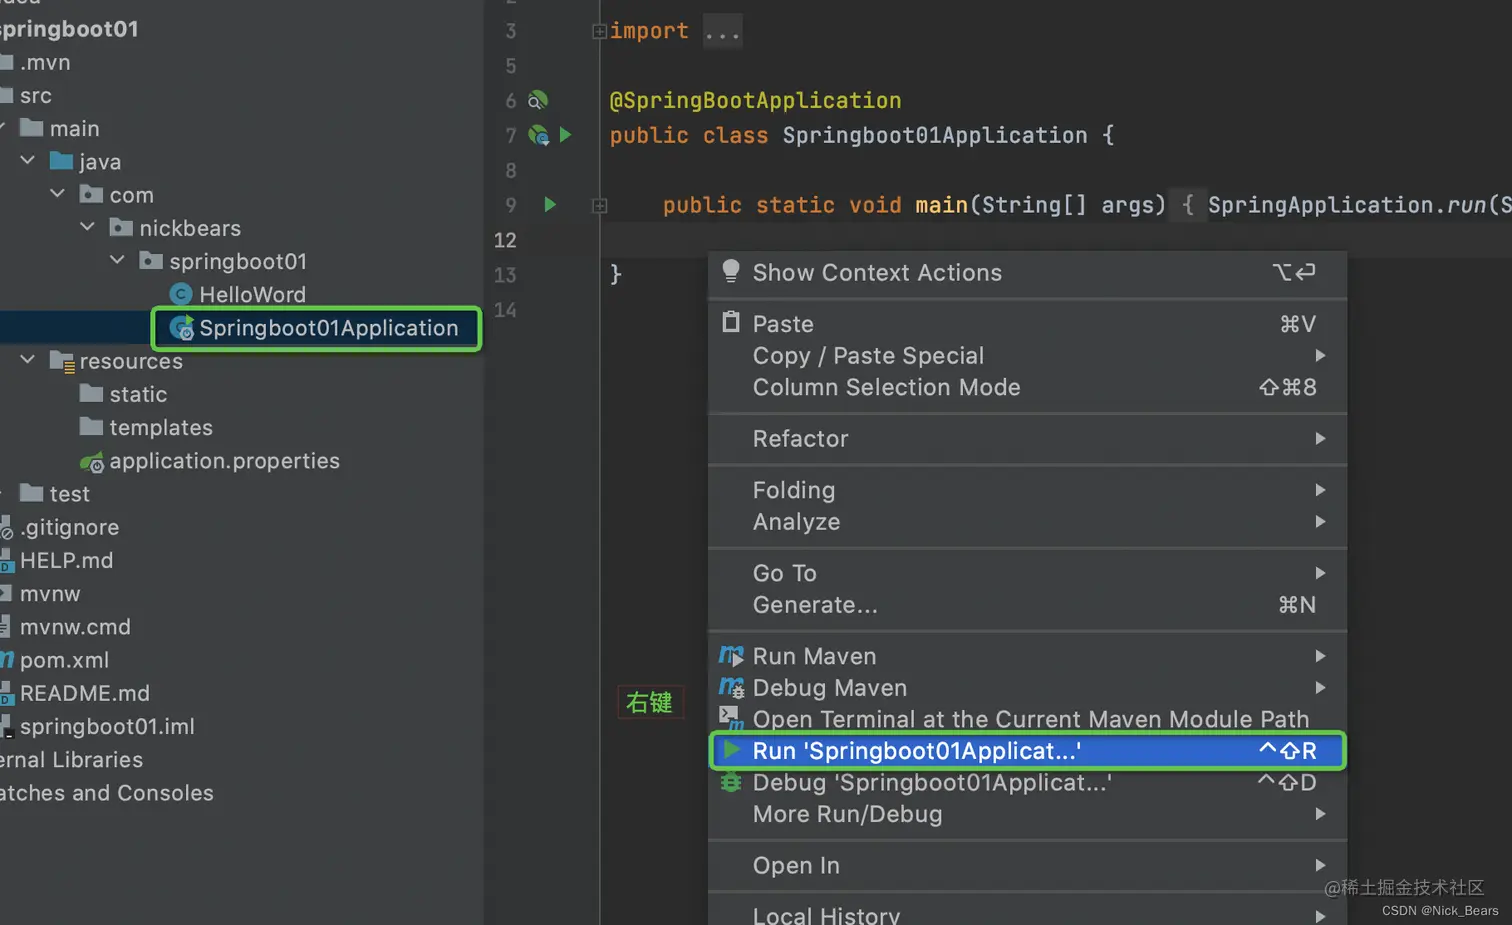Collapse the nickbears package chevron
1512x925 pixels.
tap(88, 227)
